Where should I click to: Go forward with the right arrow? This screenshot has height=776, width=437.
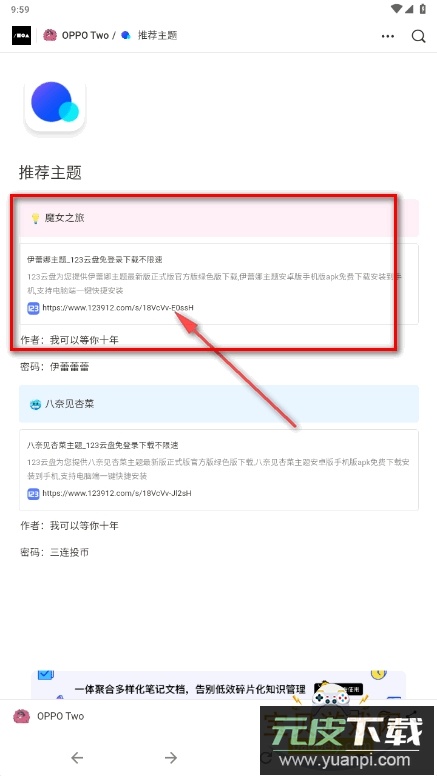tap(171, 757)
